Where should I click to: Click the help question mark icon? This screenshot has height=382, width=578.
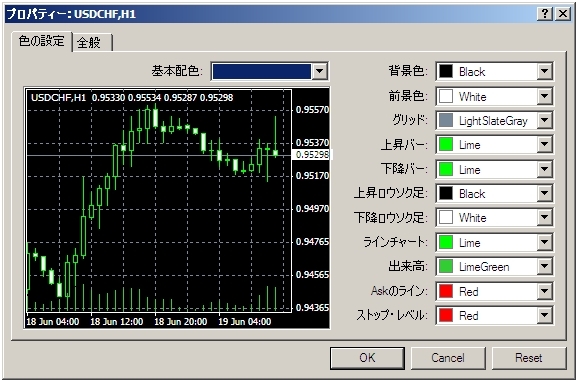(545, 14)
